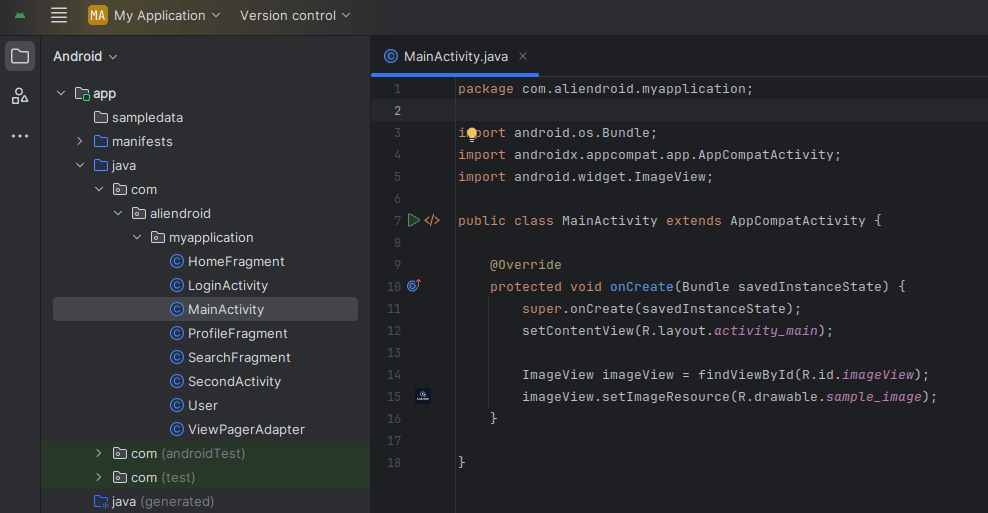The image size is (988, 513).
Task: Select the java (generated) row
Action: [205, 501]
